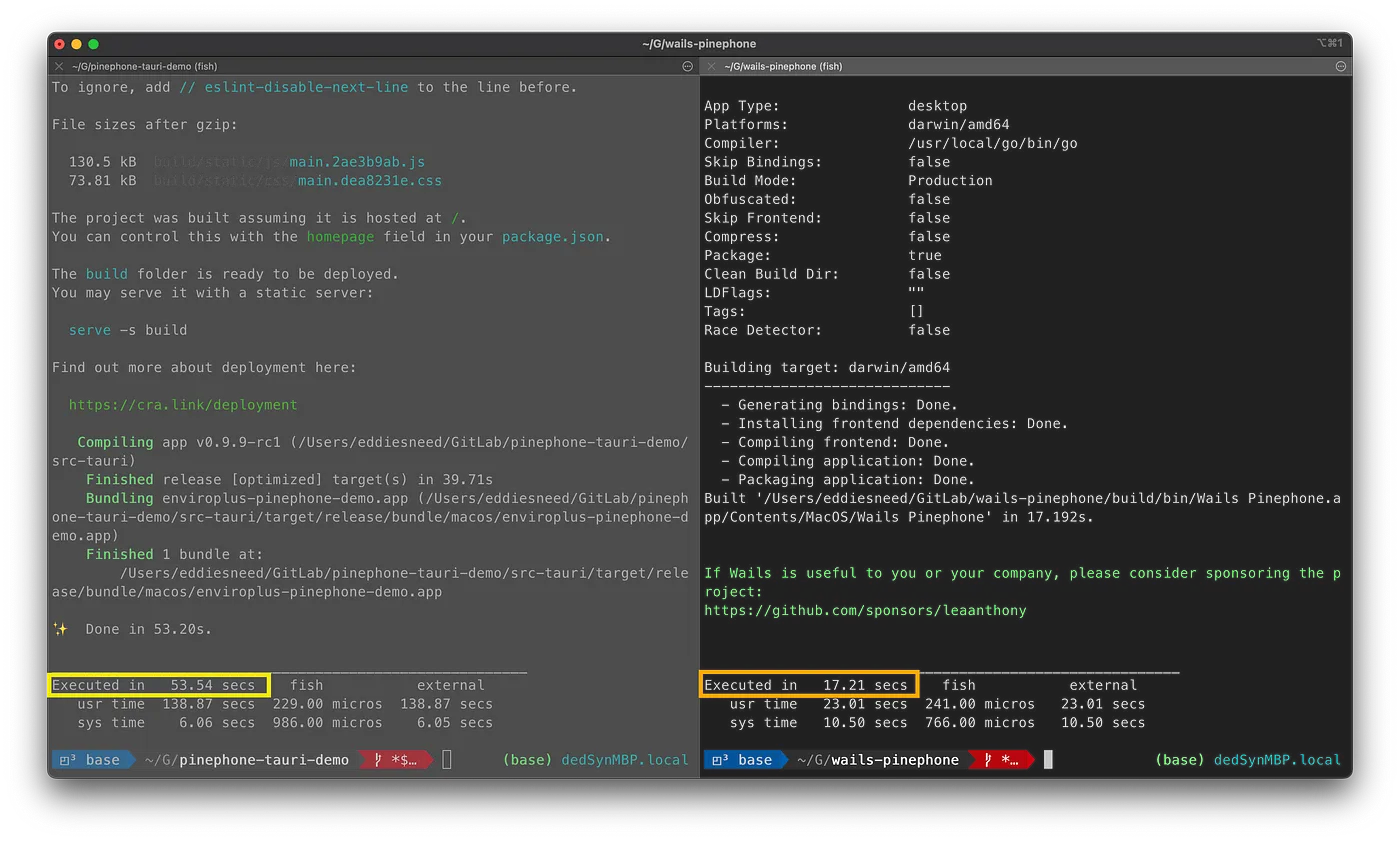Click the cursor block in left prompt
The height and width of the screenshot is (841, 1400).
pos(447,760)
